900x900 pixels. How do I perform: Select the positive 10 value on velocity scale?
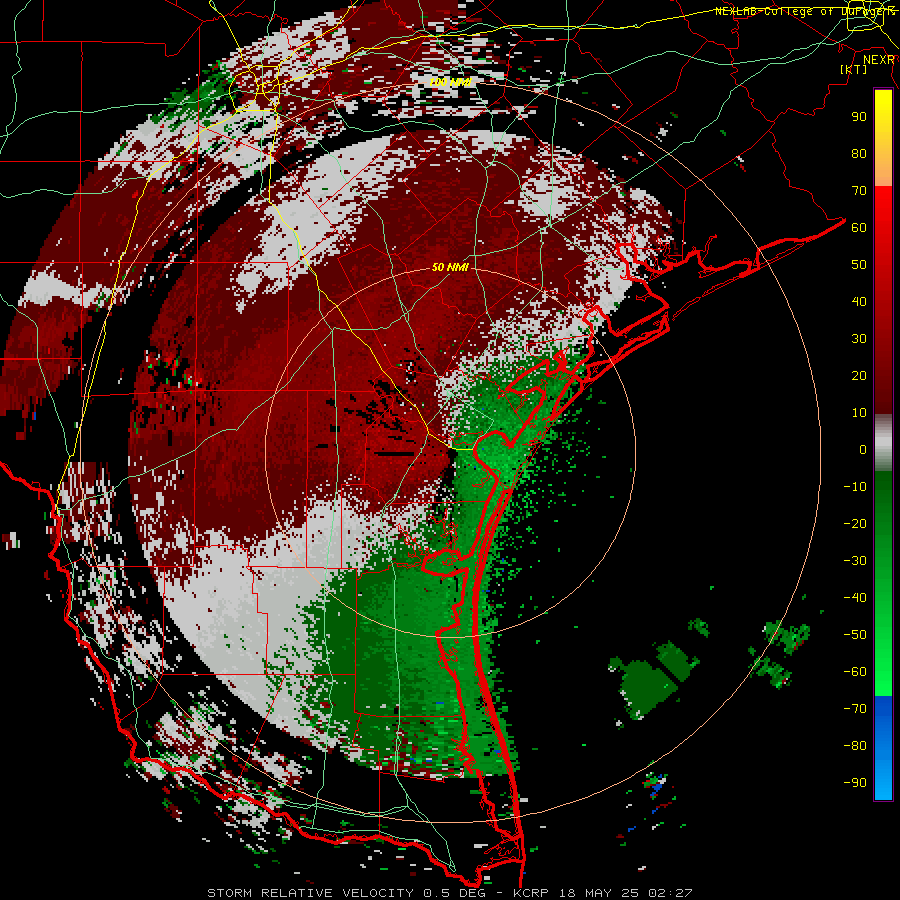[859, 413]
